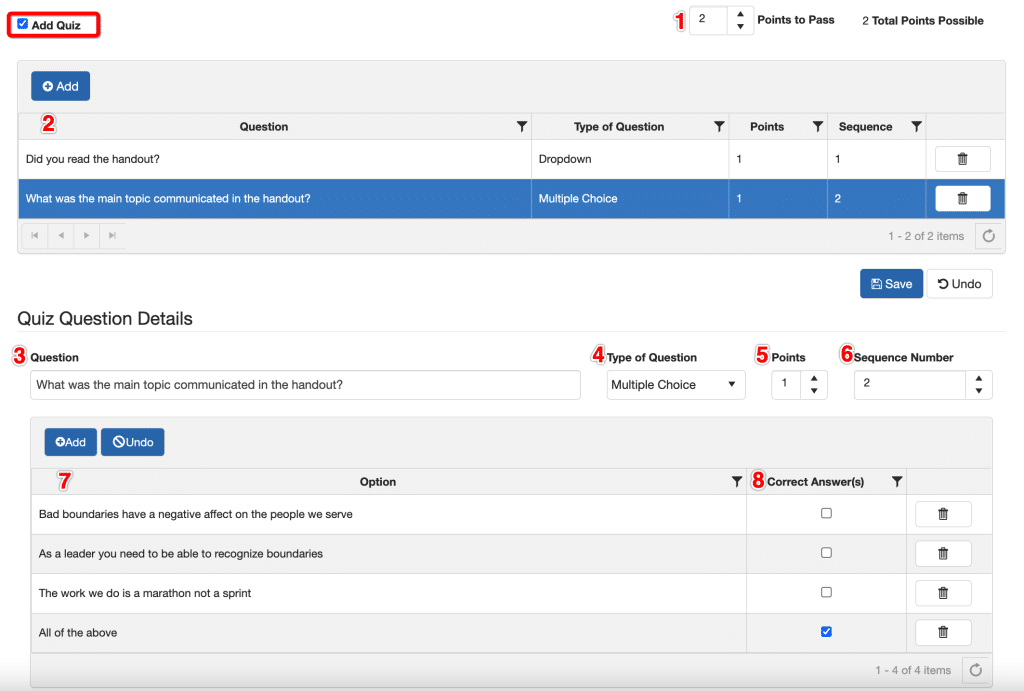
Task: Uncheck the Add Quiz checkbox
Action: pos(23,24)
